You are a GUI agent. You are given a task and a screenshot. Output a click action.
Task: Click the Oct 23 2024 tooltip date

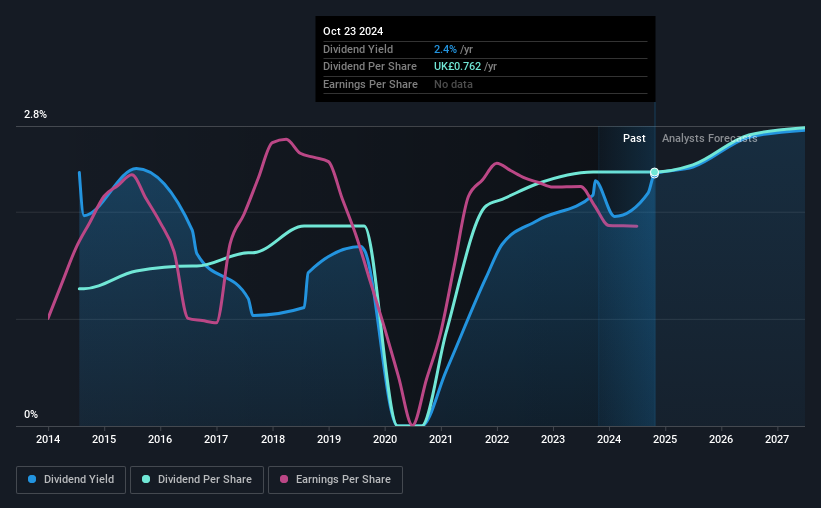[353, 31]
